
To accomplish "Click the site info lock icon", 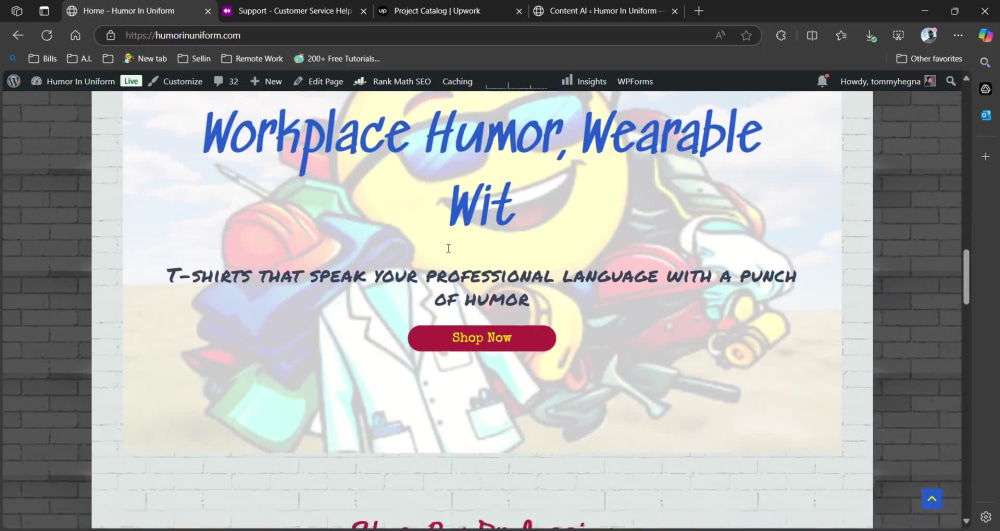I will [x=110, y=35].
